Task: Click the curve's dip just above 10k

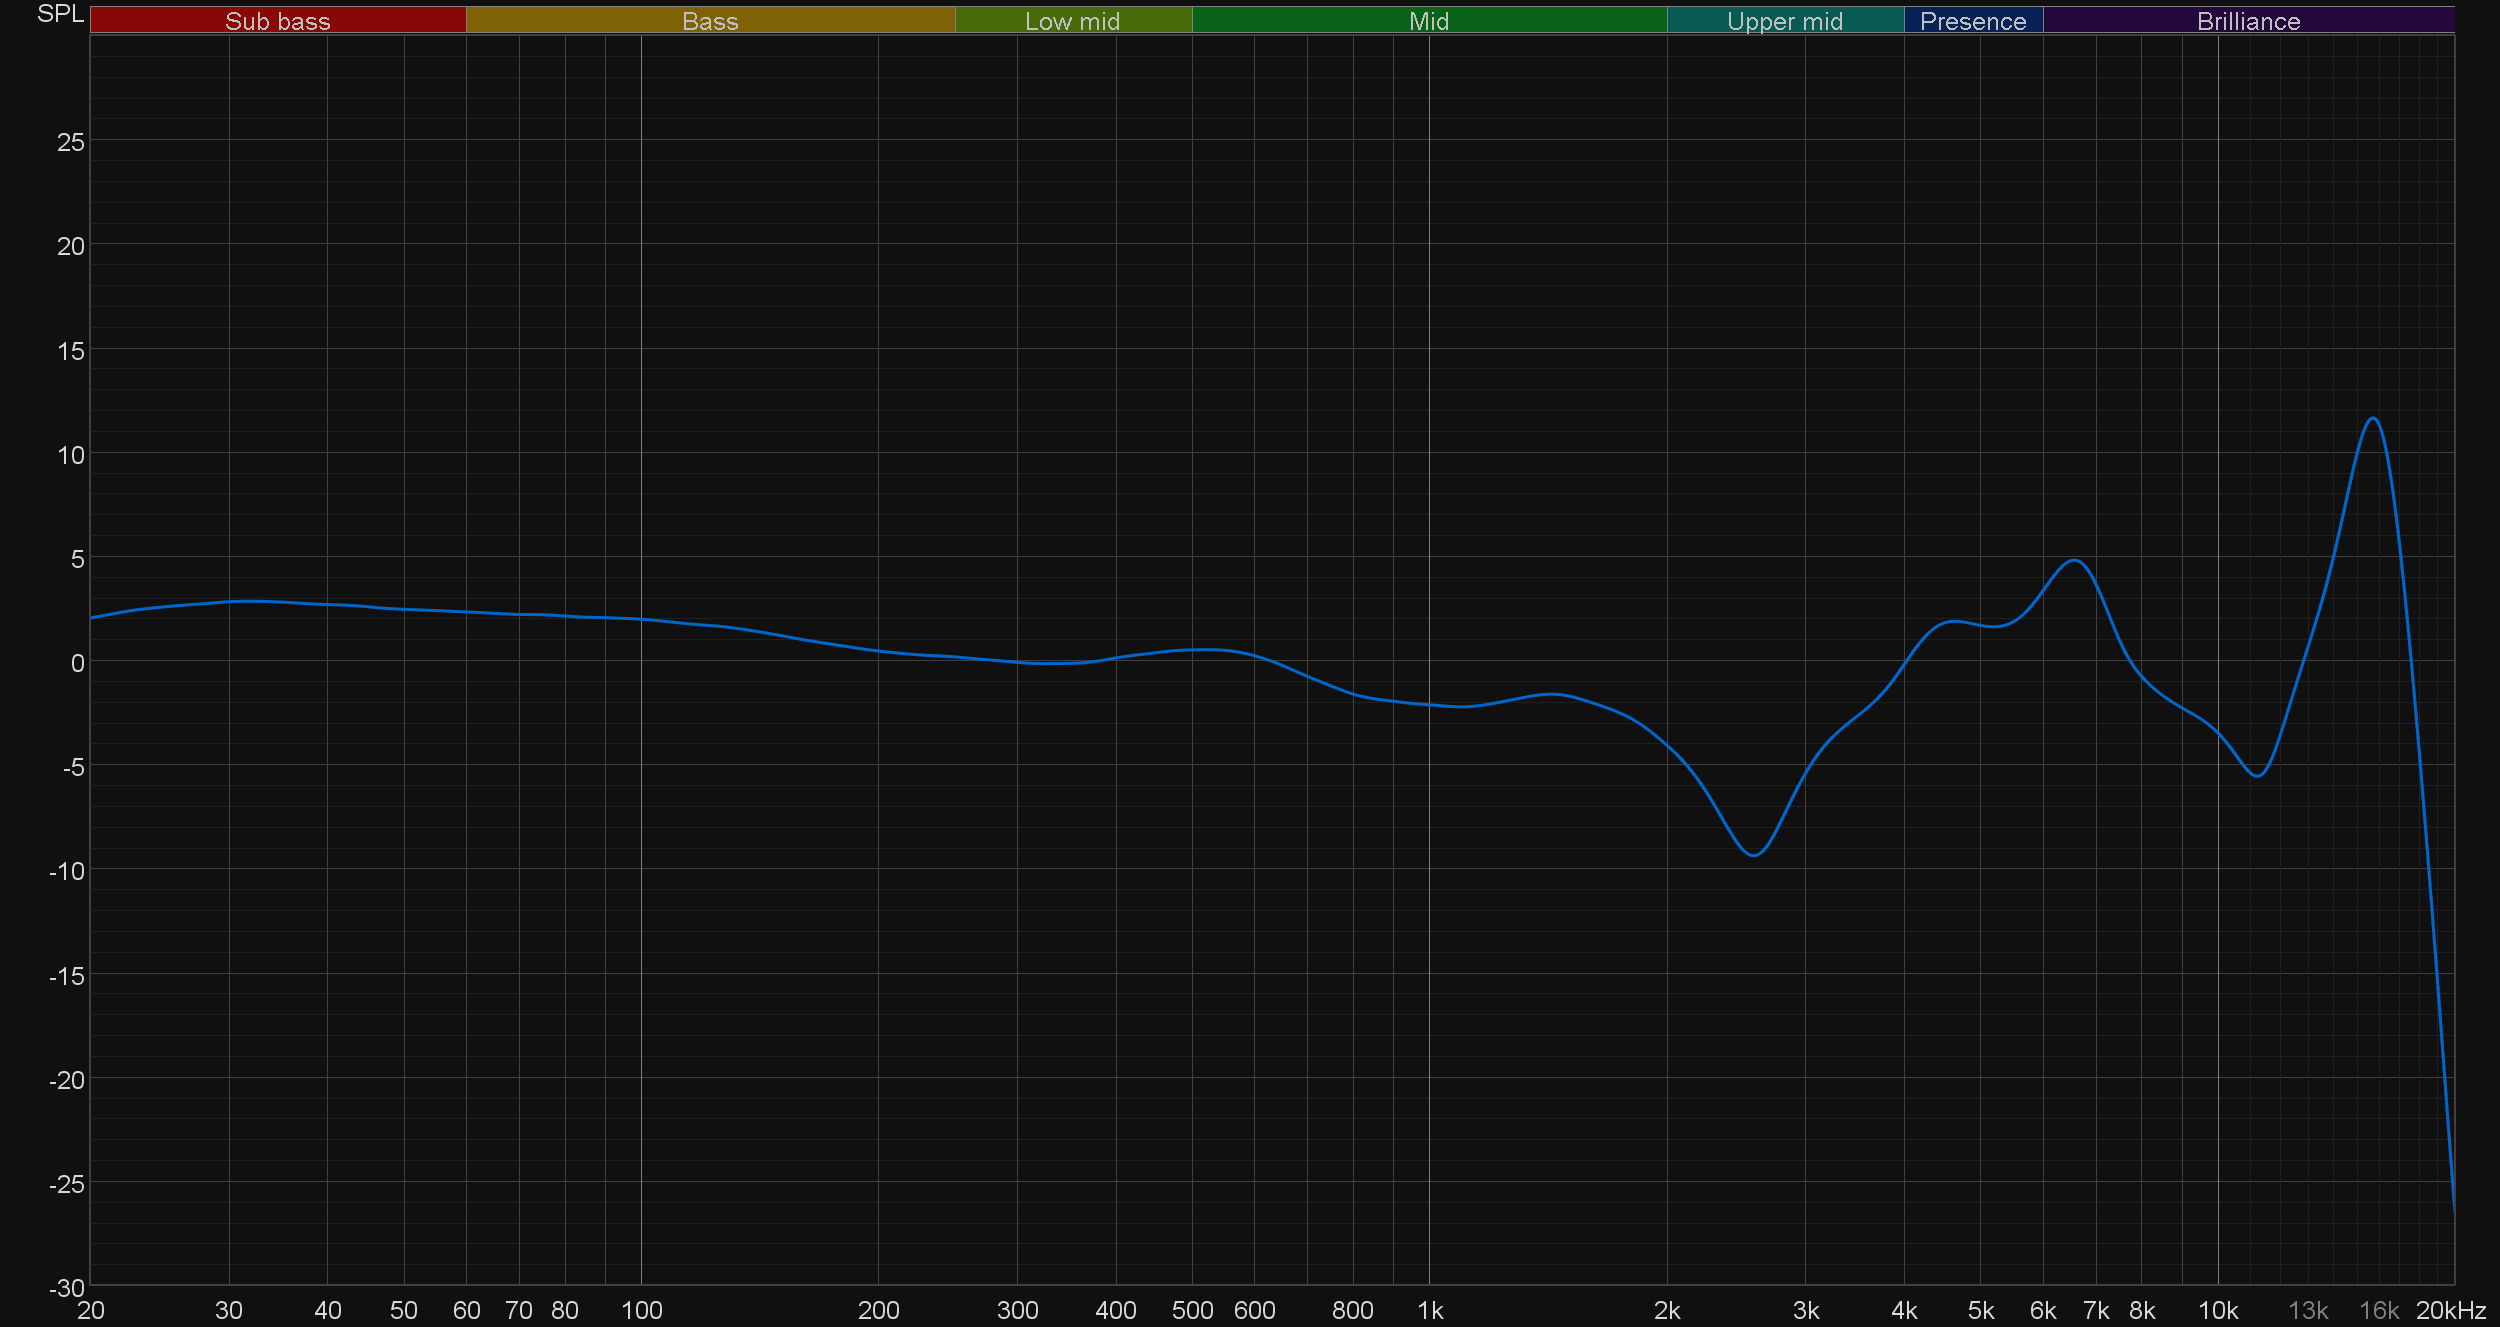Action: 2257,775
